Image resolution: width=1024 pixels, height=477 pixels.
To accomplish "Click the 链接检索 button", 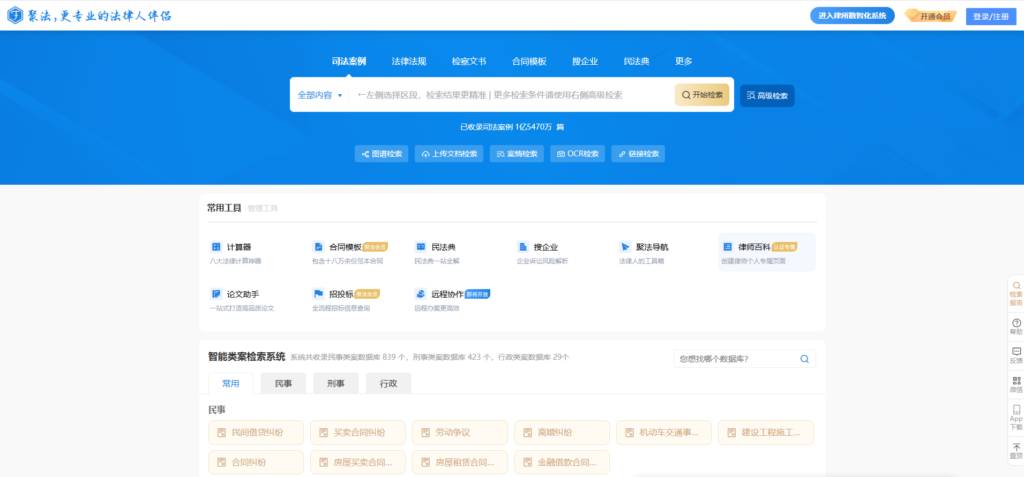I will coord(638,154).
